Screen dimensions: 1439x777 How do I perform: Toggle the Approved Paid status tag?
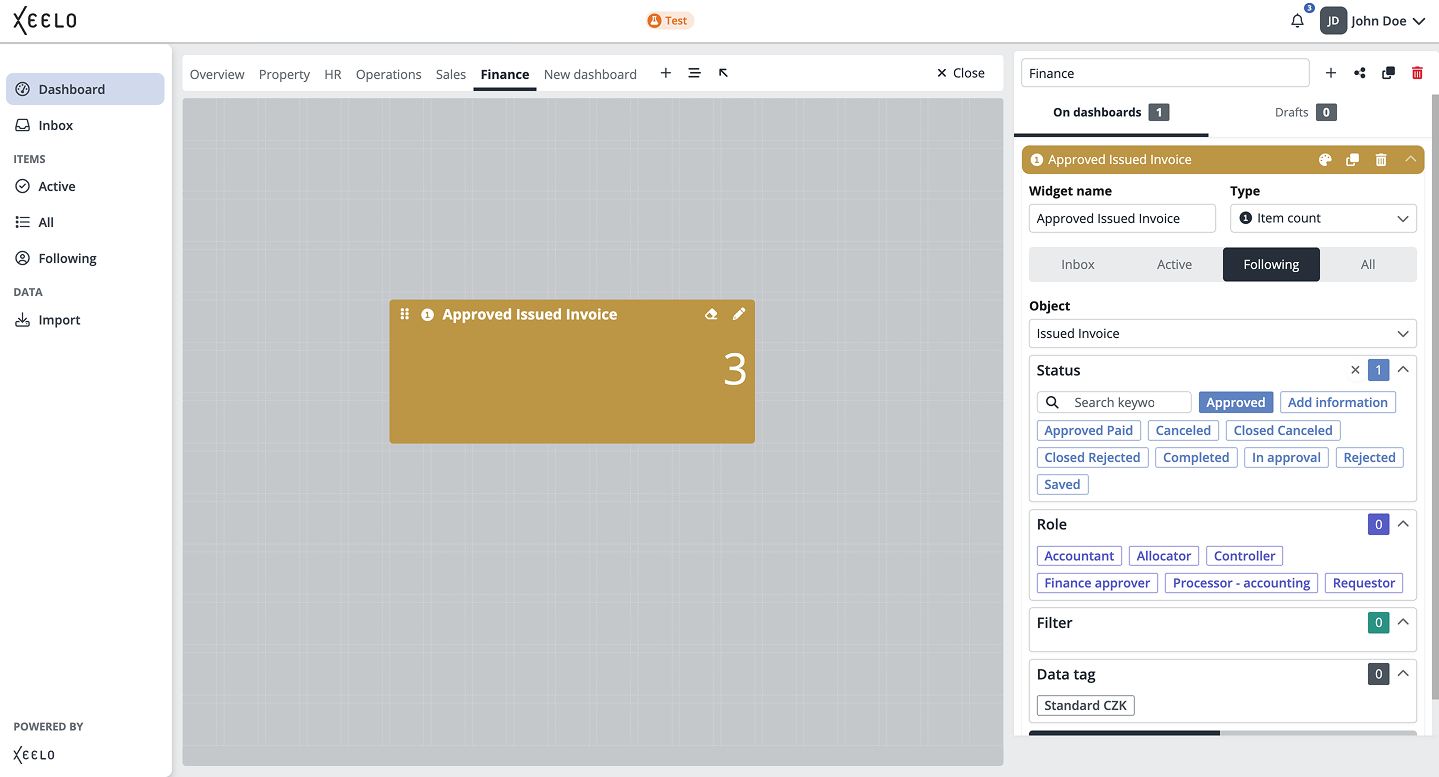1088,430
